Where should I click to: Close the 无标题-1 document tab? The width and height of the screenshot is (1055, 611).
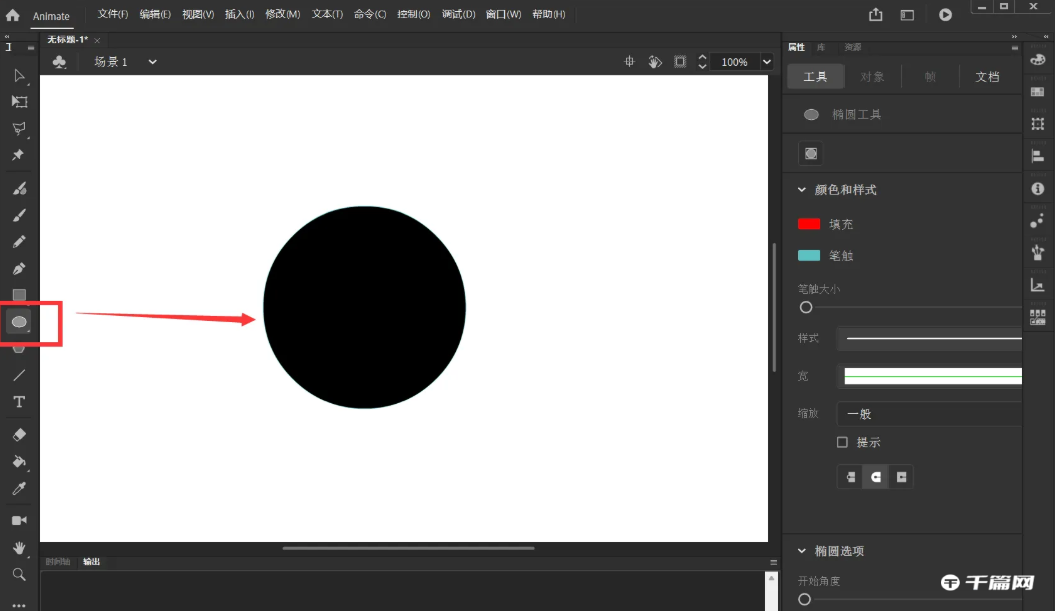tap(97, 40)
